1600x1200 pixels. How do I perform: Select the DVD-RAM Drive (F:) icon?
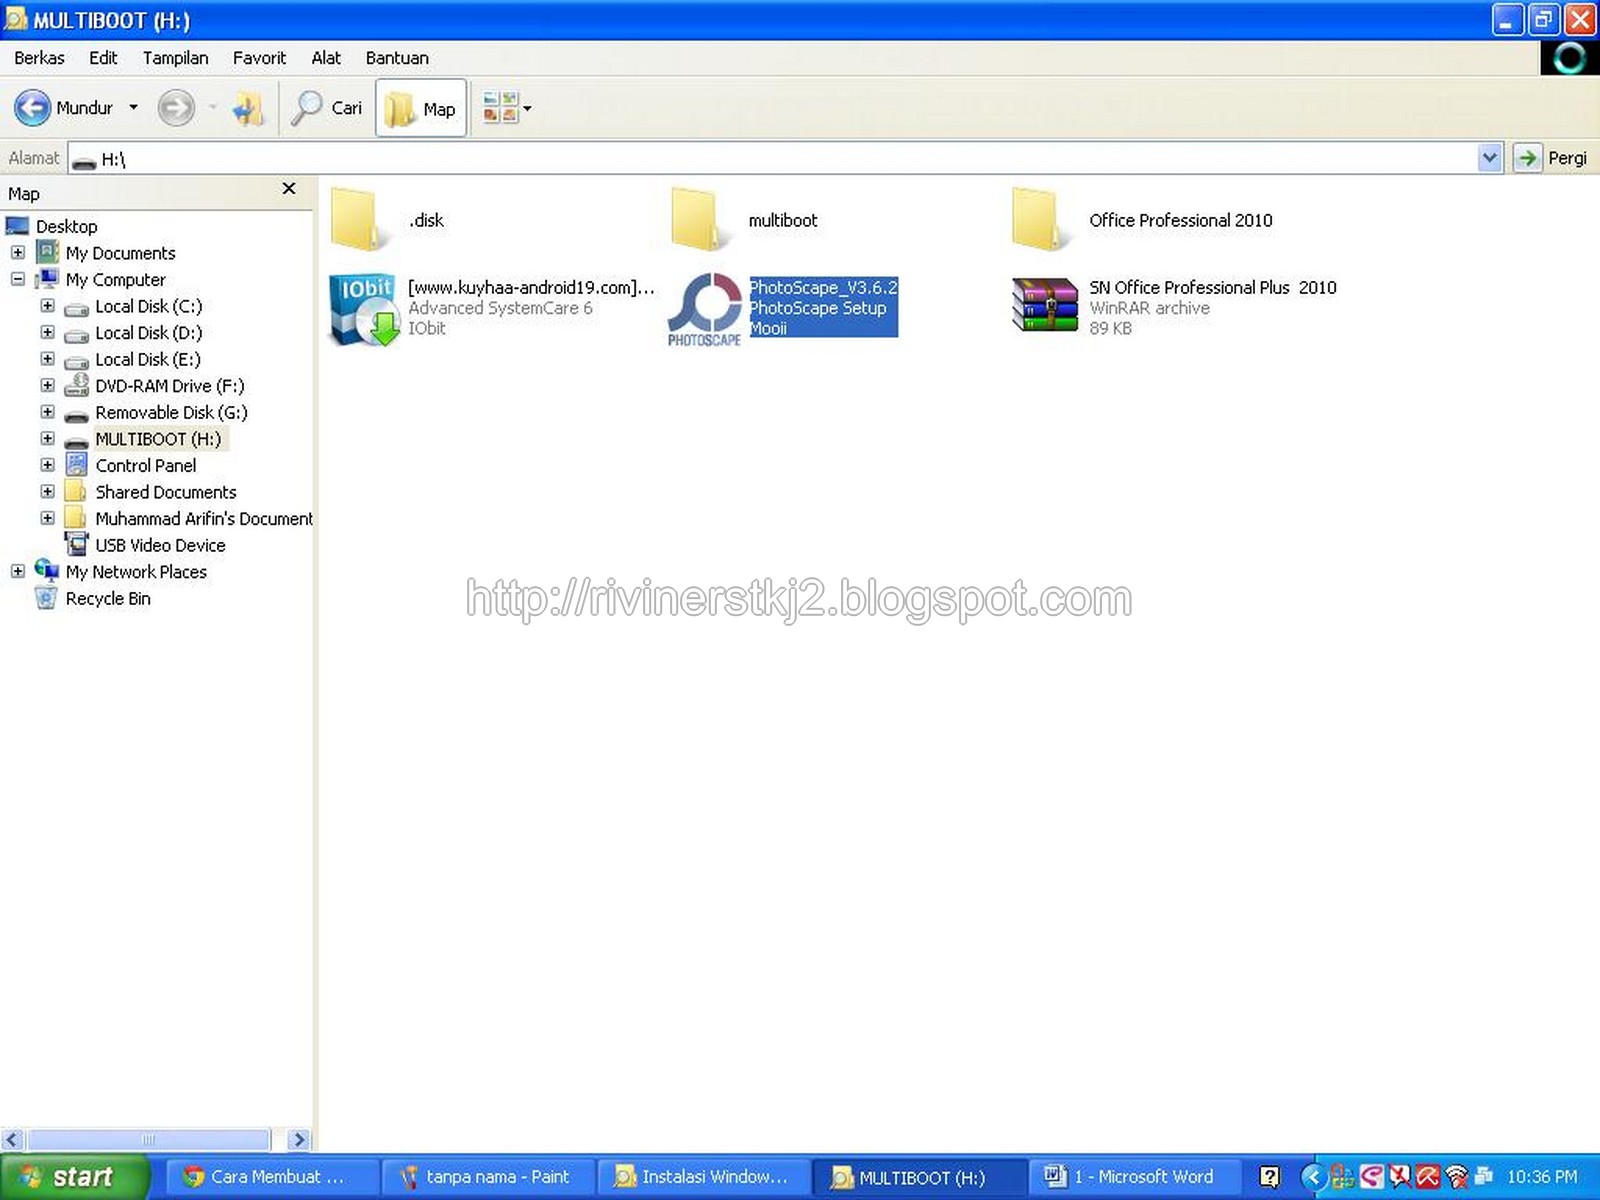pos(77,385)
